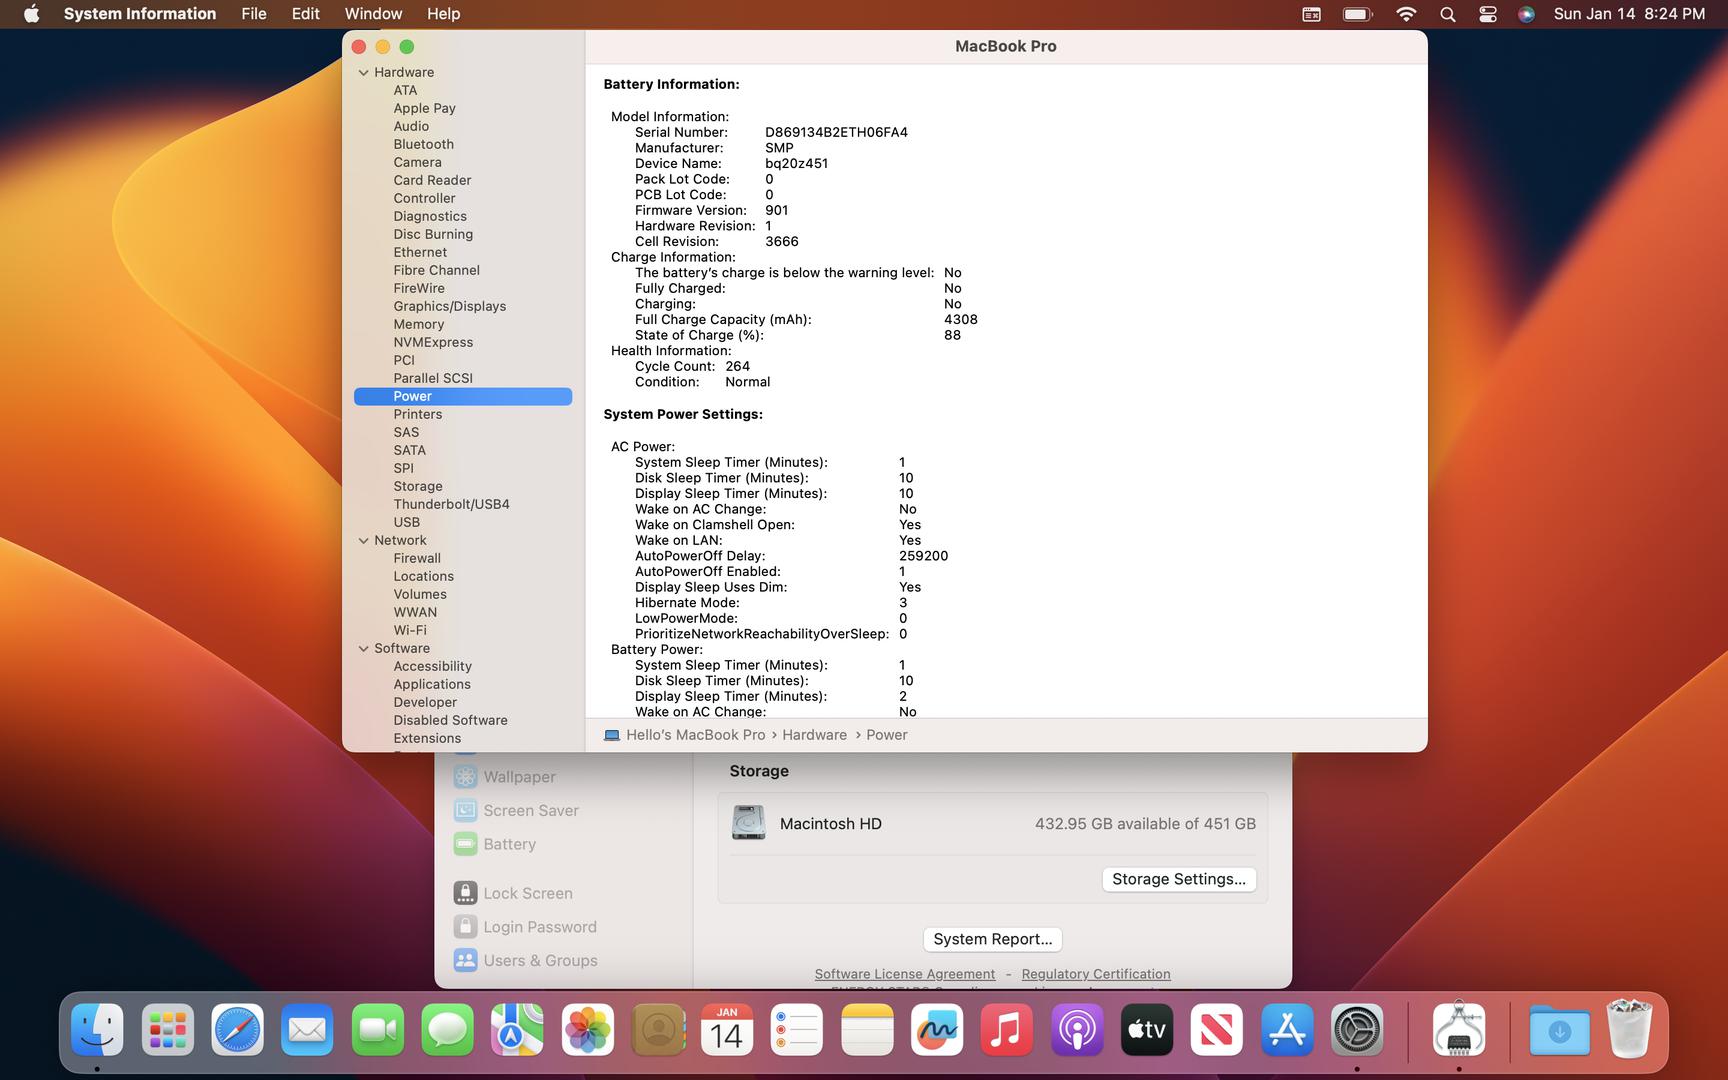Click Hardware in the path bar
The height and width of the screenshot is (1080, 1728).
point(814,735)
